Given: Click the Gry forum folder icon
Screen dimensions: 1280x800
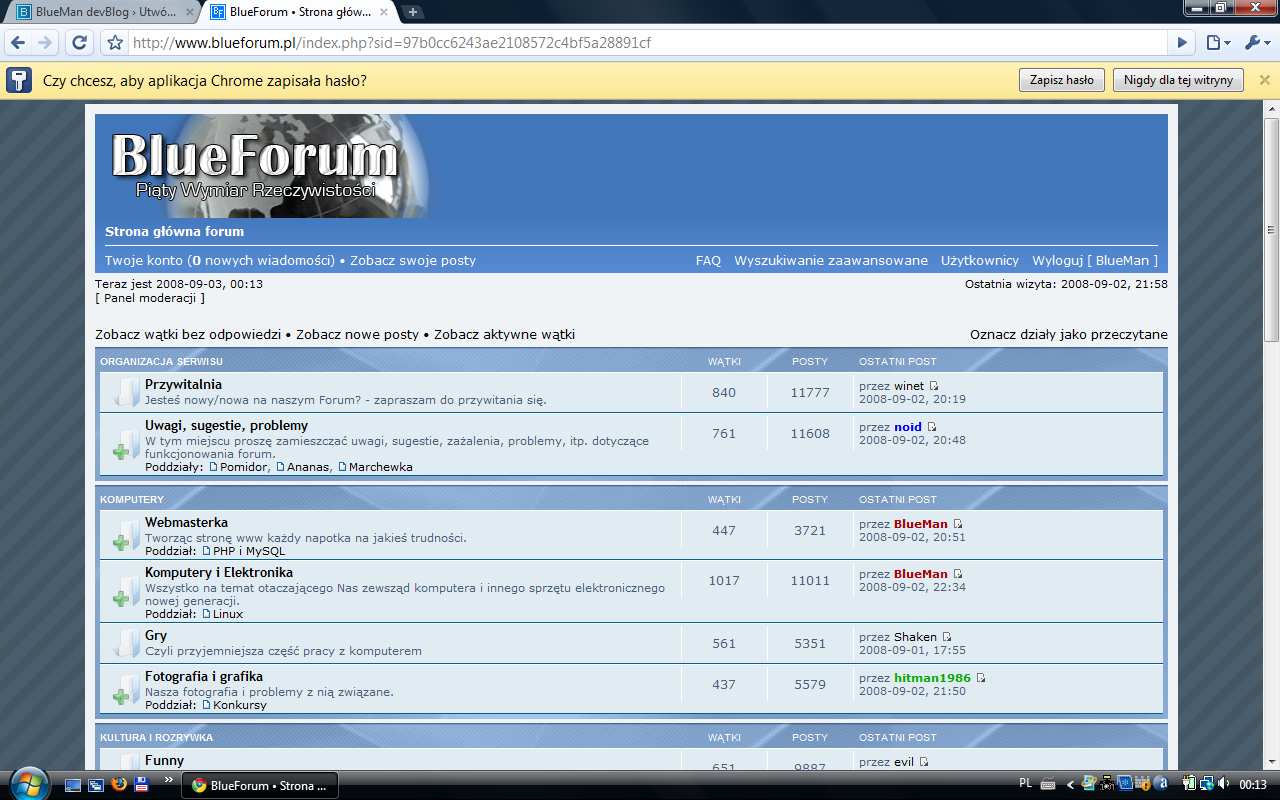Looking at the screenshot, I should point(124,643).
